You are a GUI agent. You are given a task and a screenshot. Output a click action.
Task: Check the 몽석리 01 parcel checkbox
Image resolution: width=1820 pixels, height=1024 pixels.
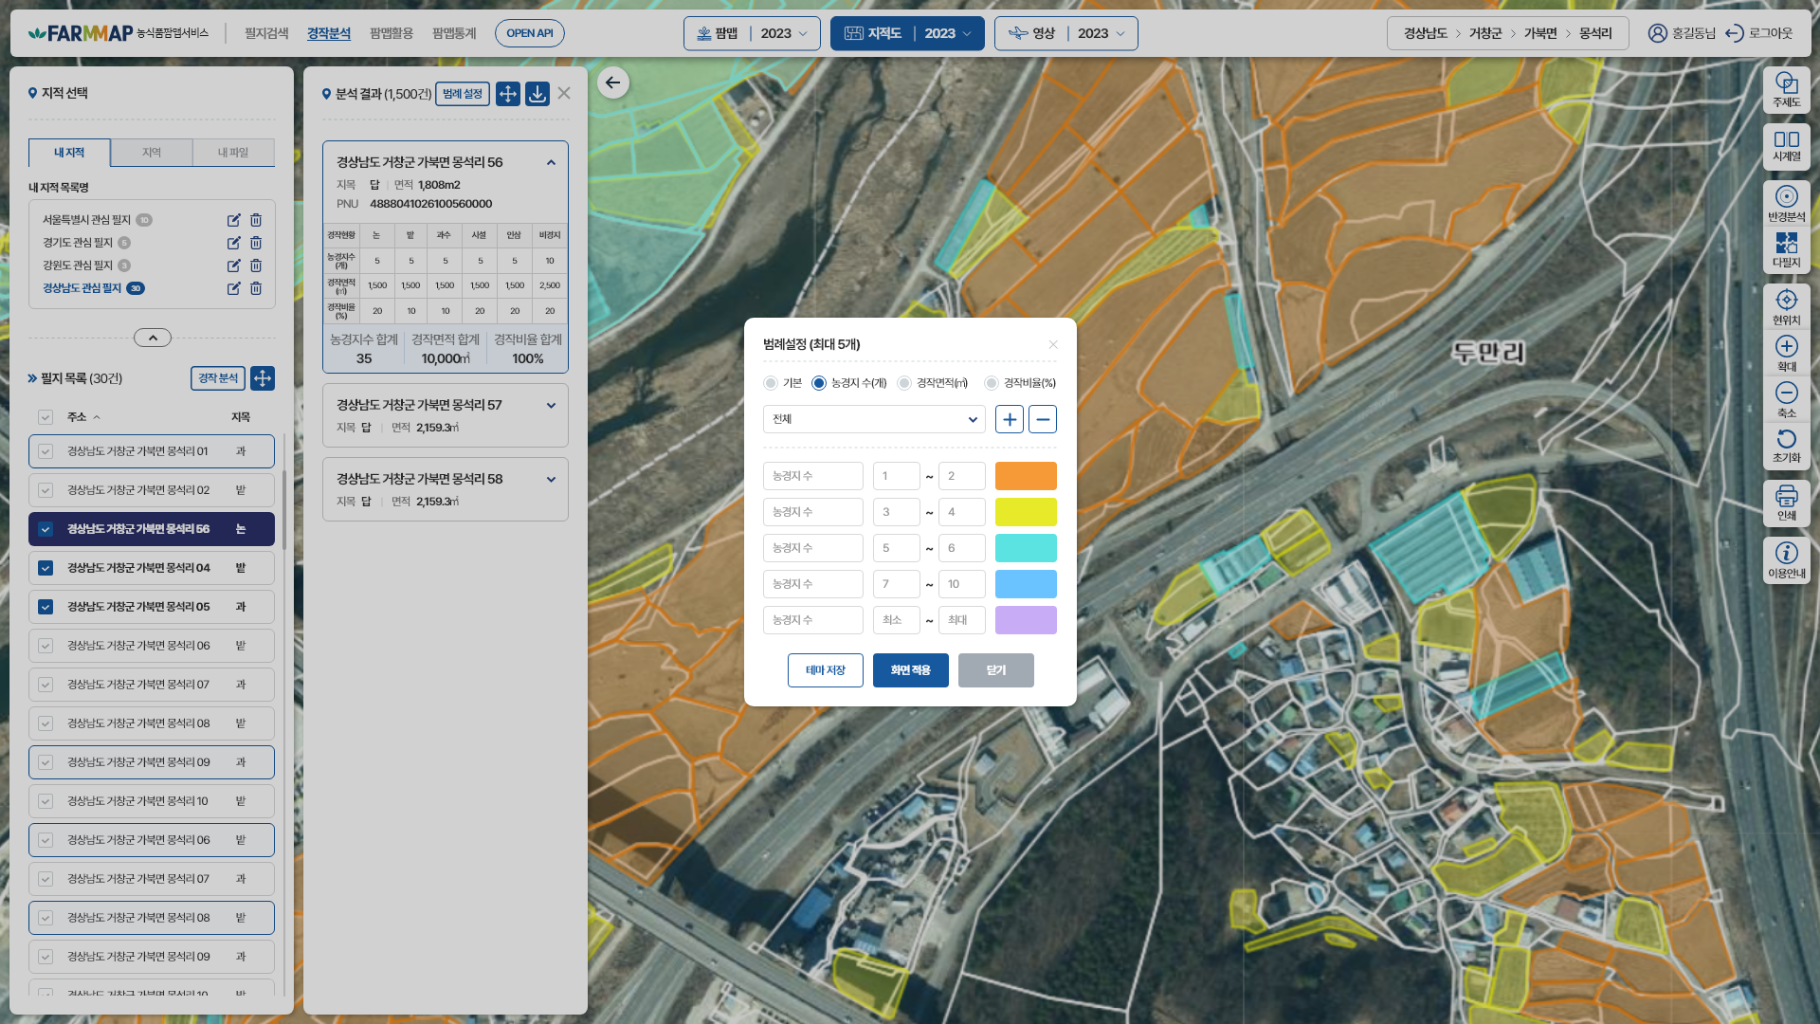click(x=45, y=451)
